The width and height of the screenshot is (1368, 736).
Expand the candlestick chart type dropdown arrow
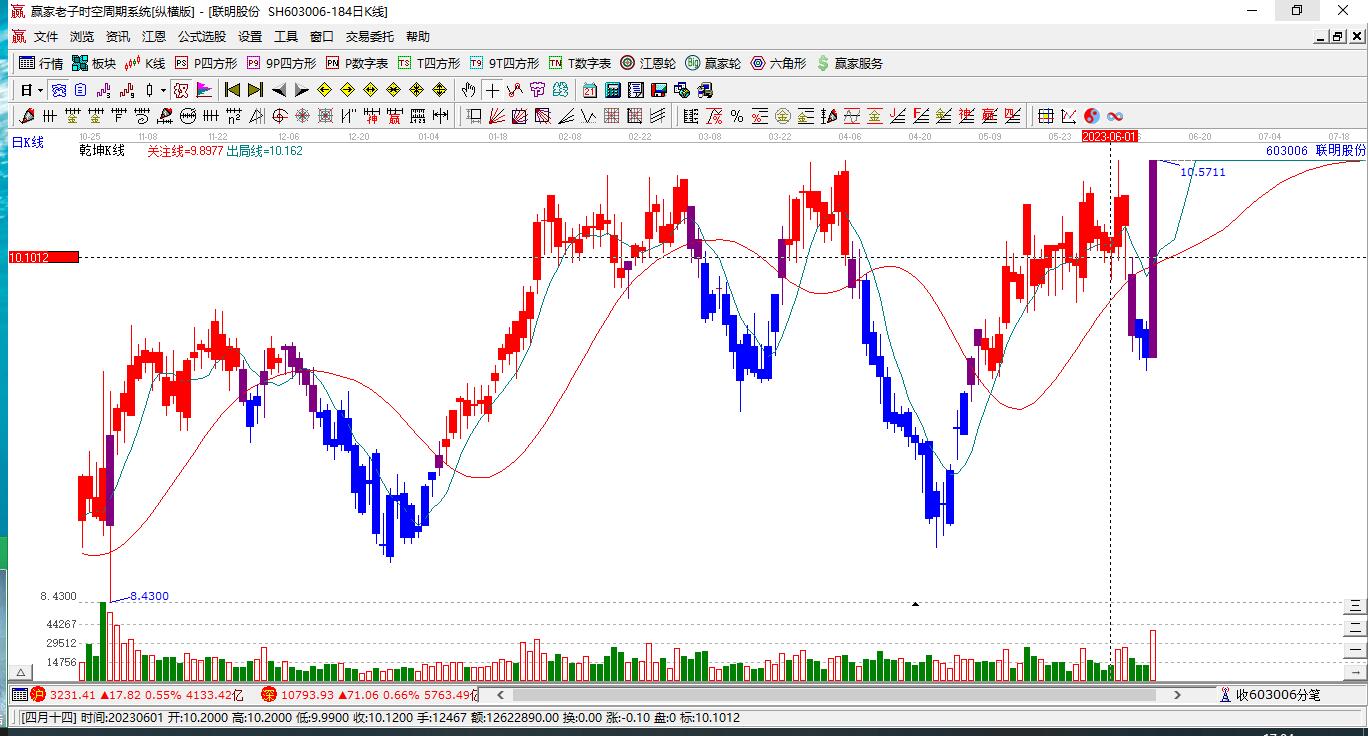tap(163, 90)
